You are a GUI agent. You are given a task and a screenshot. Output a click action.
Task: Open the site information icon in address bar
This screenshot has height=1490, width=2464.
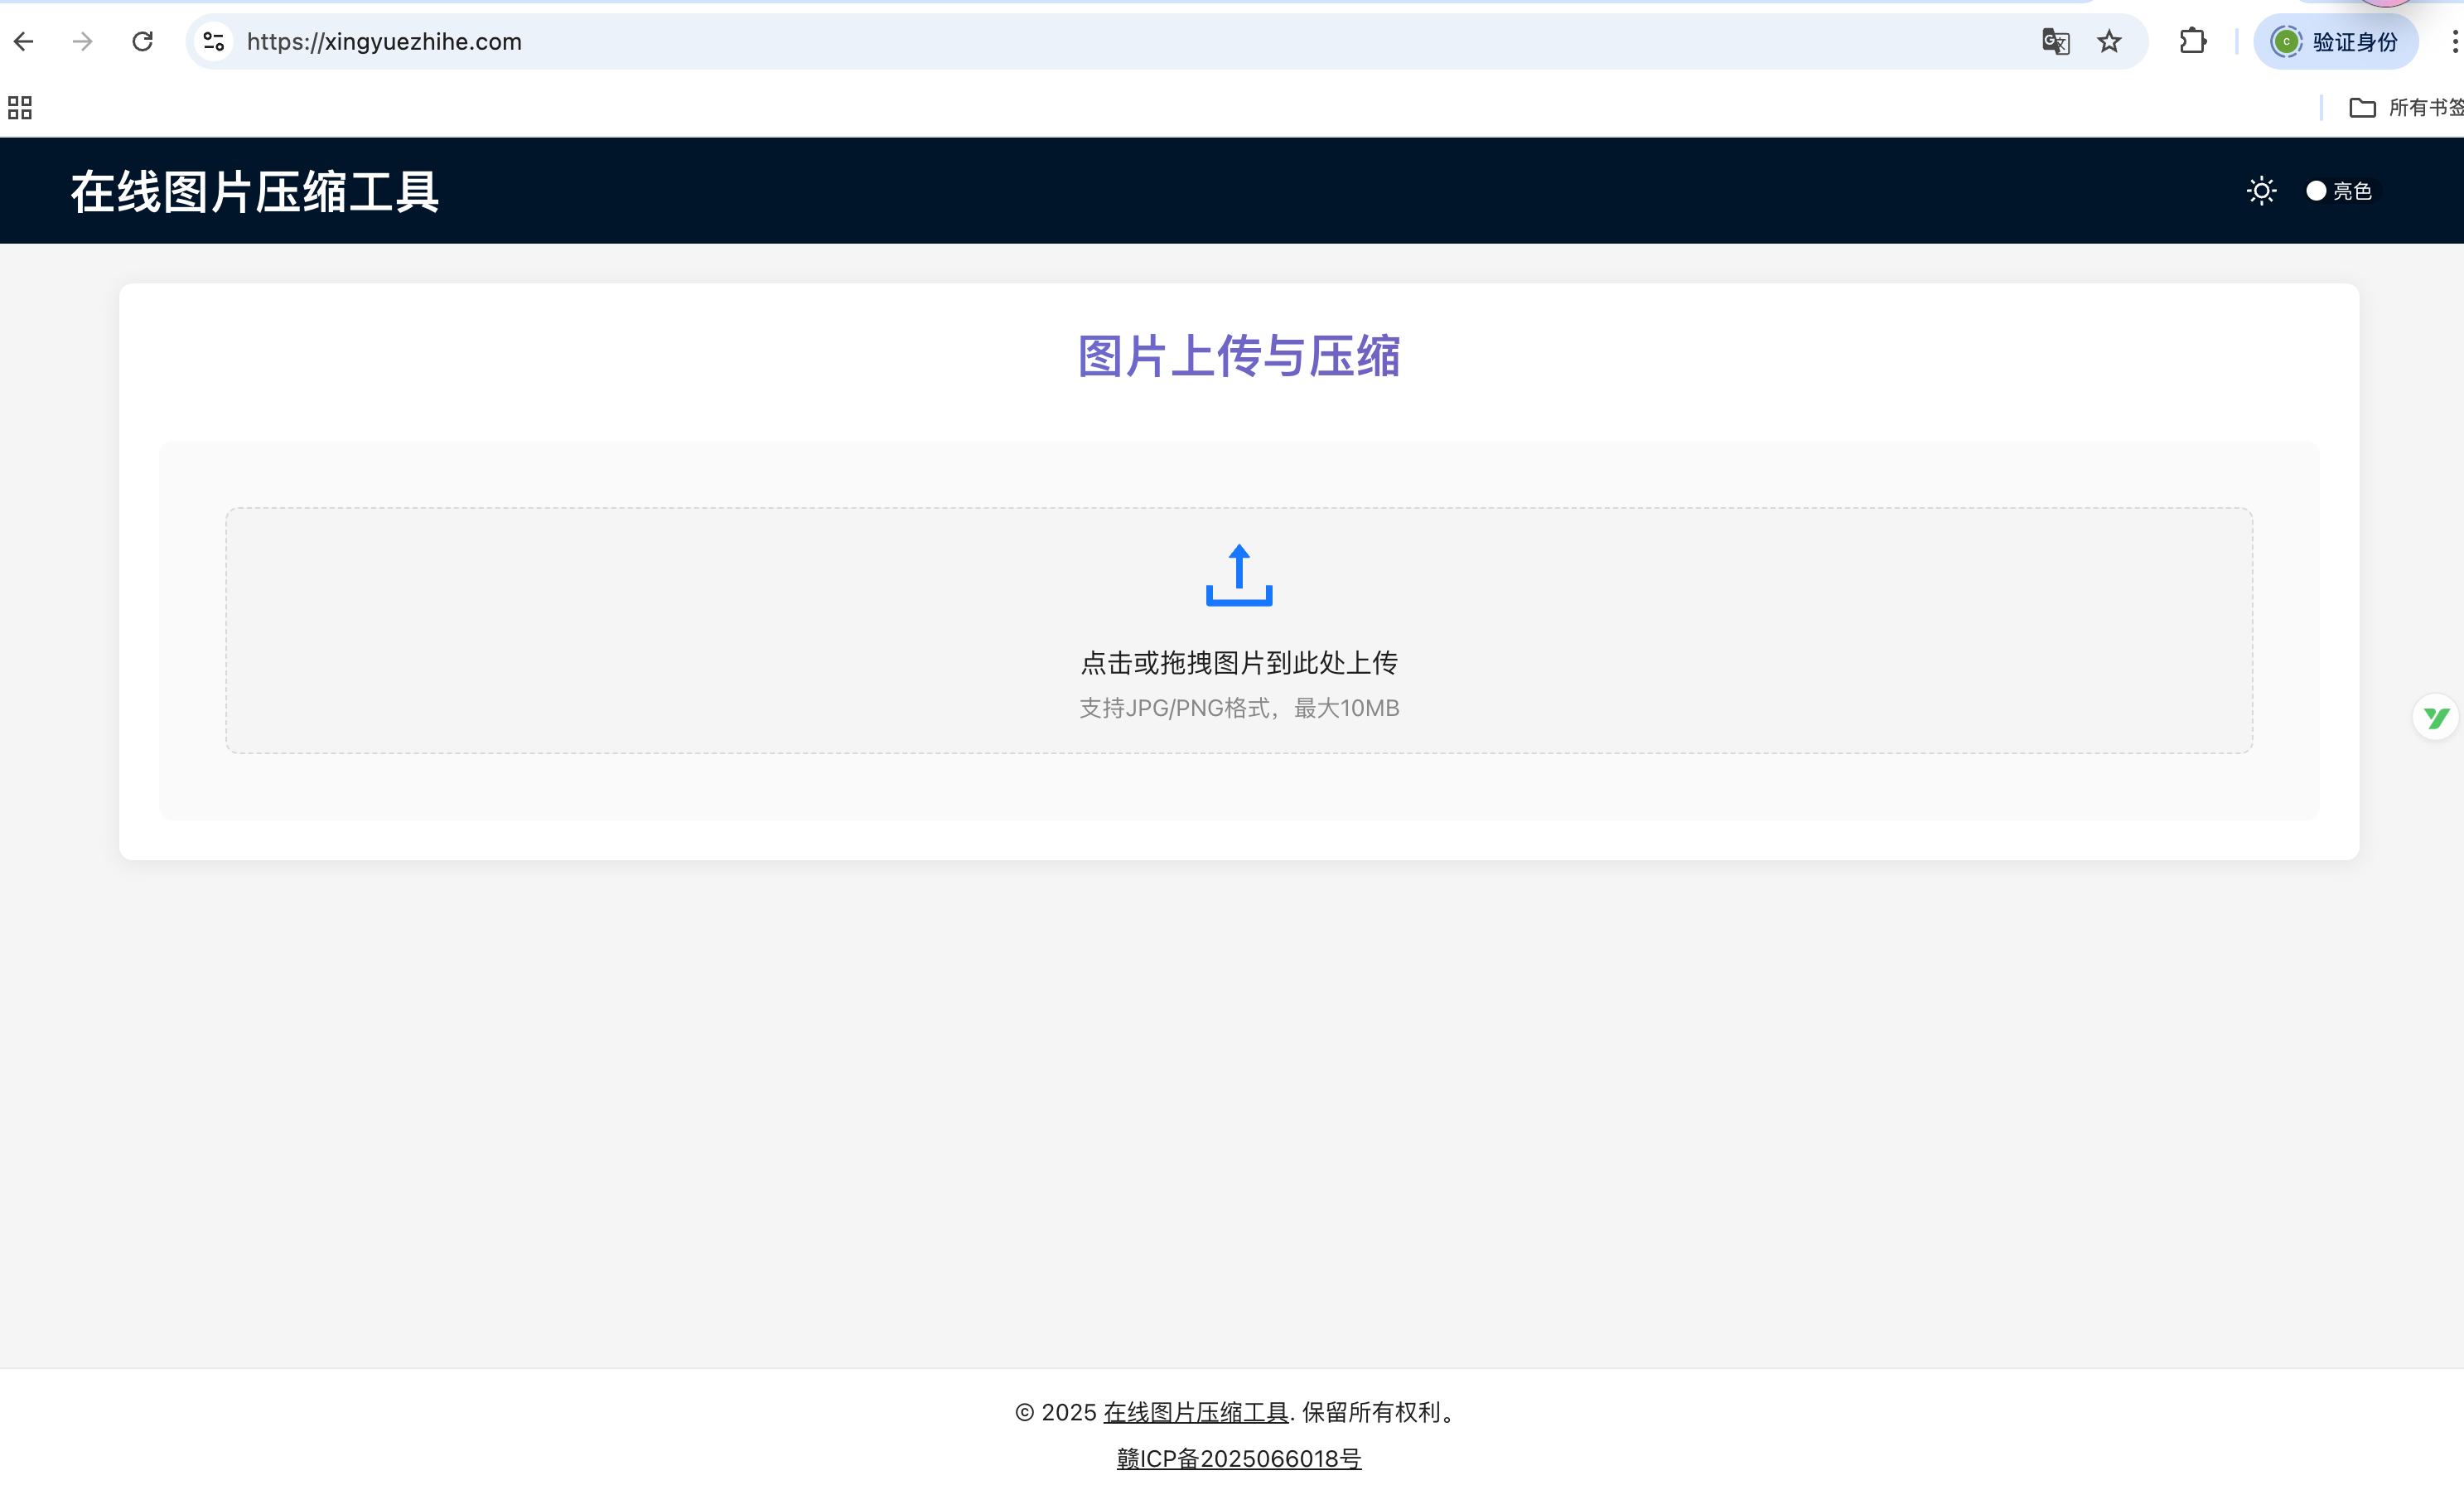pyautogui.click(x=213, y=42)
